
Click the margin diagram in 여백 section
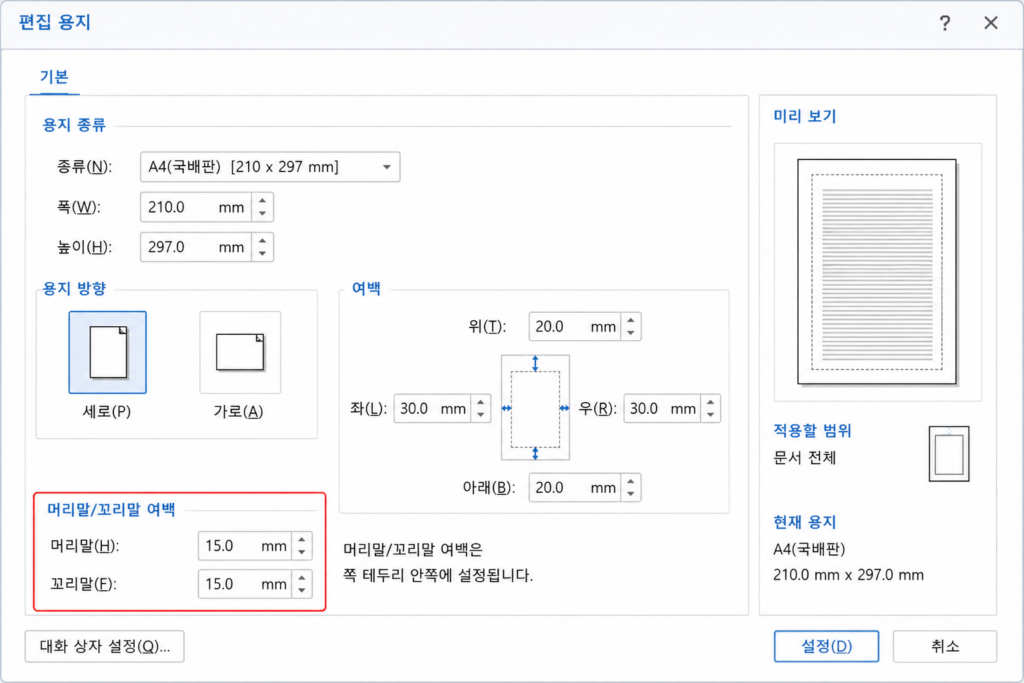(x=535, y=407)
